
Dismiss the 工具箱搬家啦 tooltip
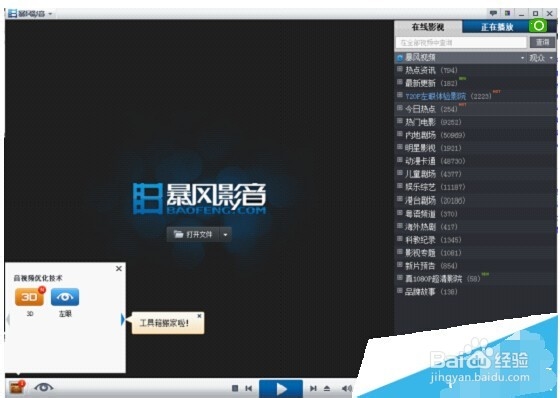[199, 316]
